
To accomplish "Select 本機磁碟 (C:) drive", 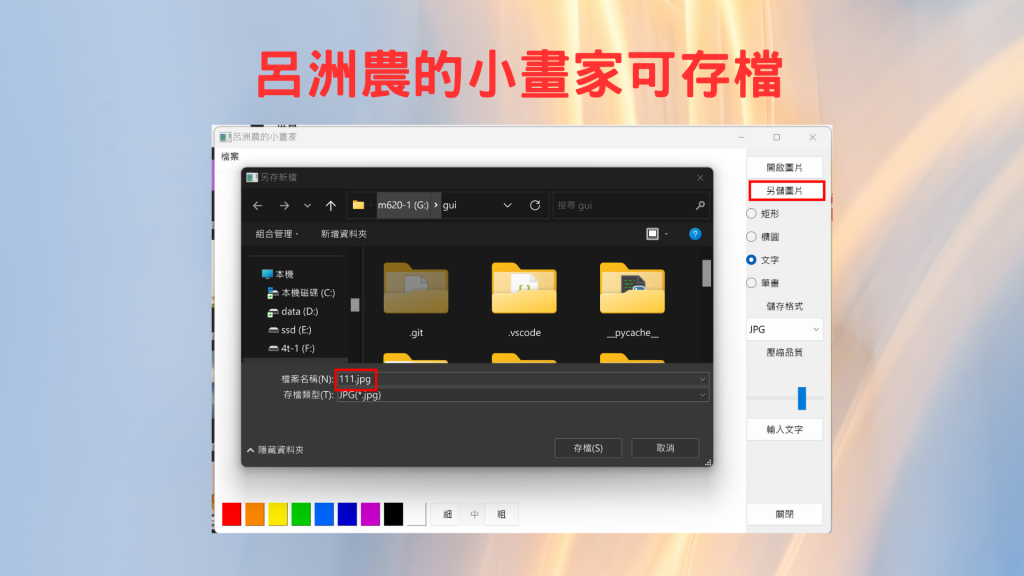I will pos(301,293).
